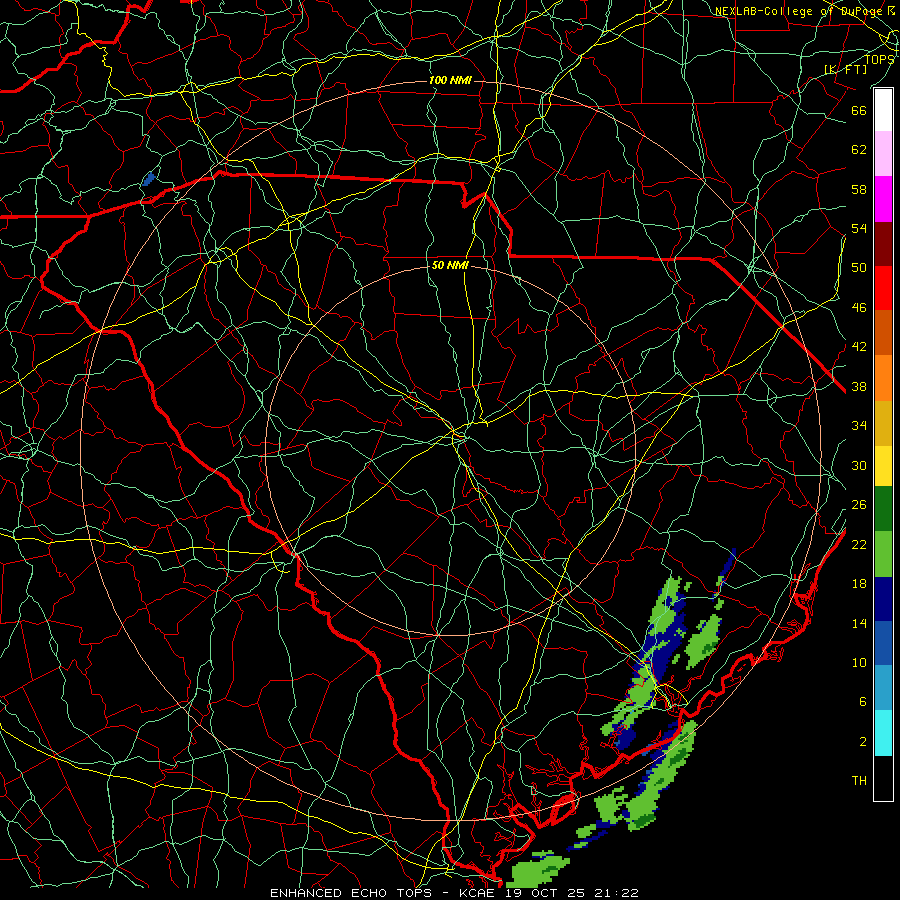Click the 'K FT' units label
900x900 pixels.
(x=846, y=69)
